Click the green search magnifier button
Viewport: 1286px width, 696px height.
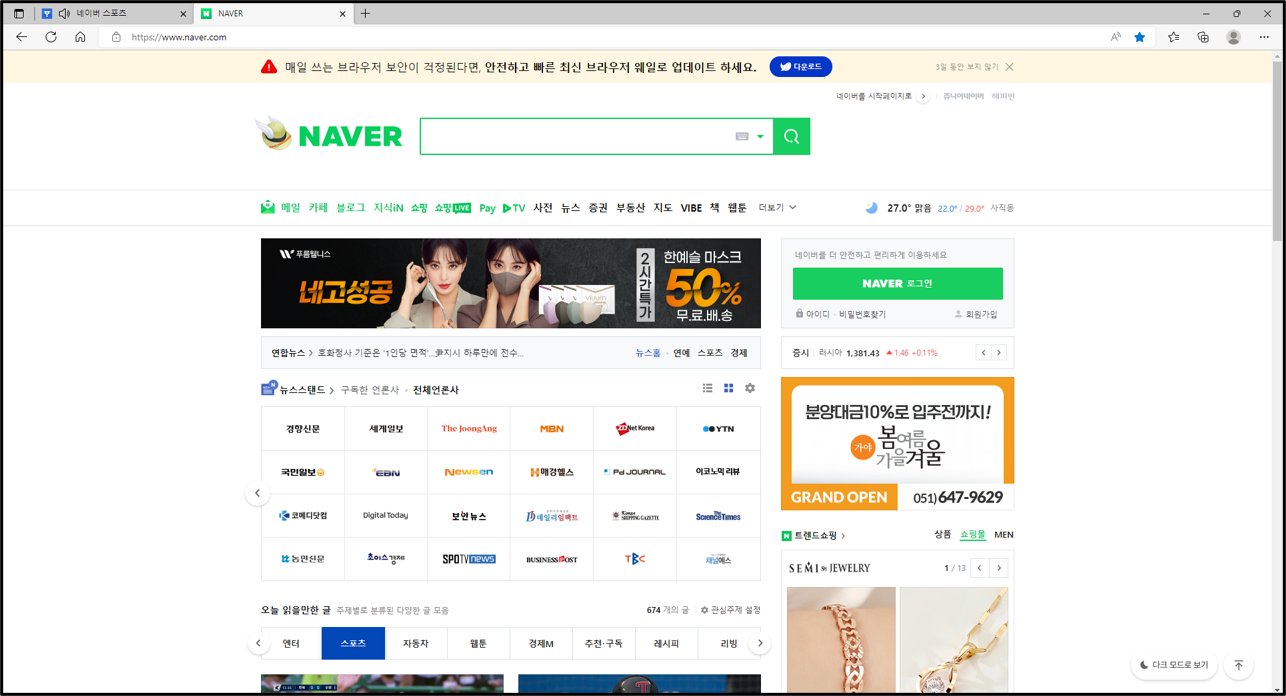click(791, 137)
